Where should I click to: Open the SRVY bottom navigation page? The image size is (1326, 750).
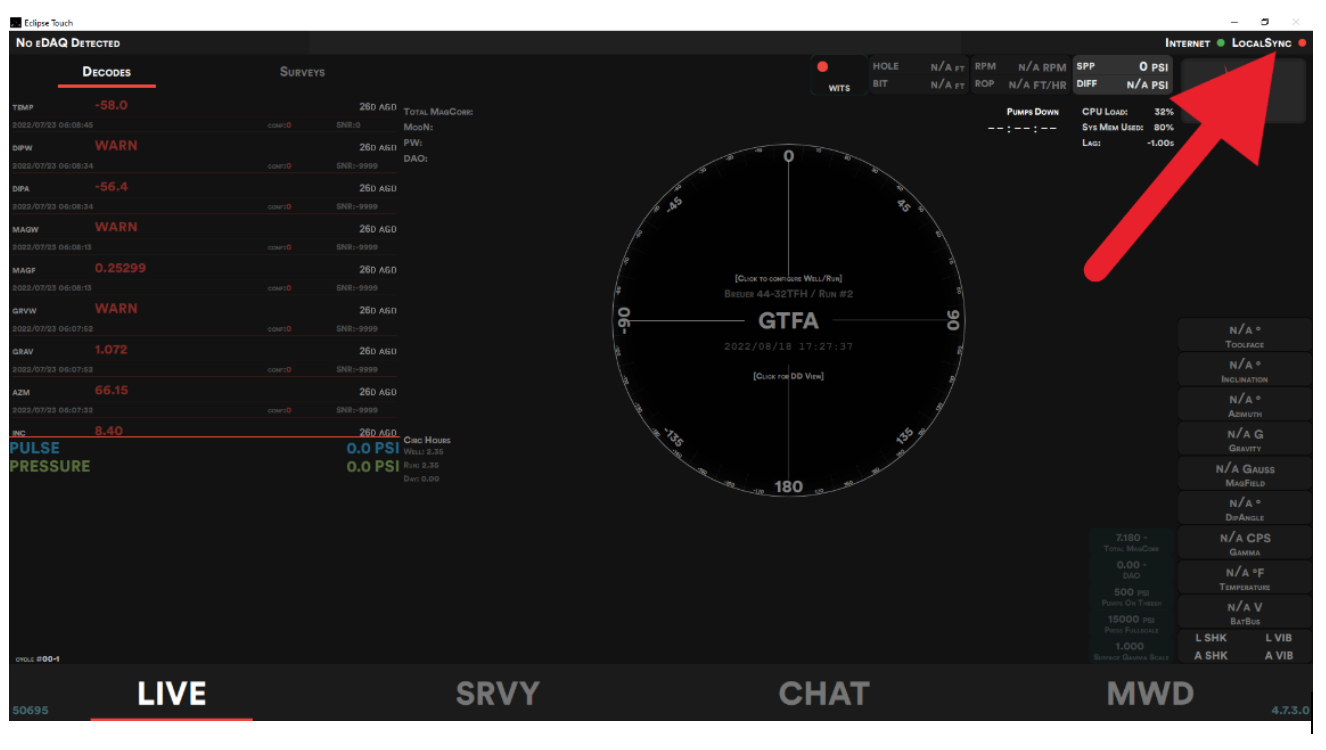pos(497,694)
